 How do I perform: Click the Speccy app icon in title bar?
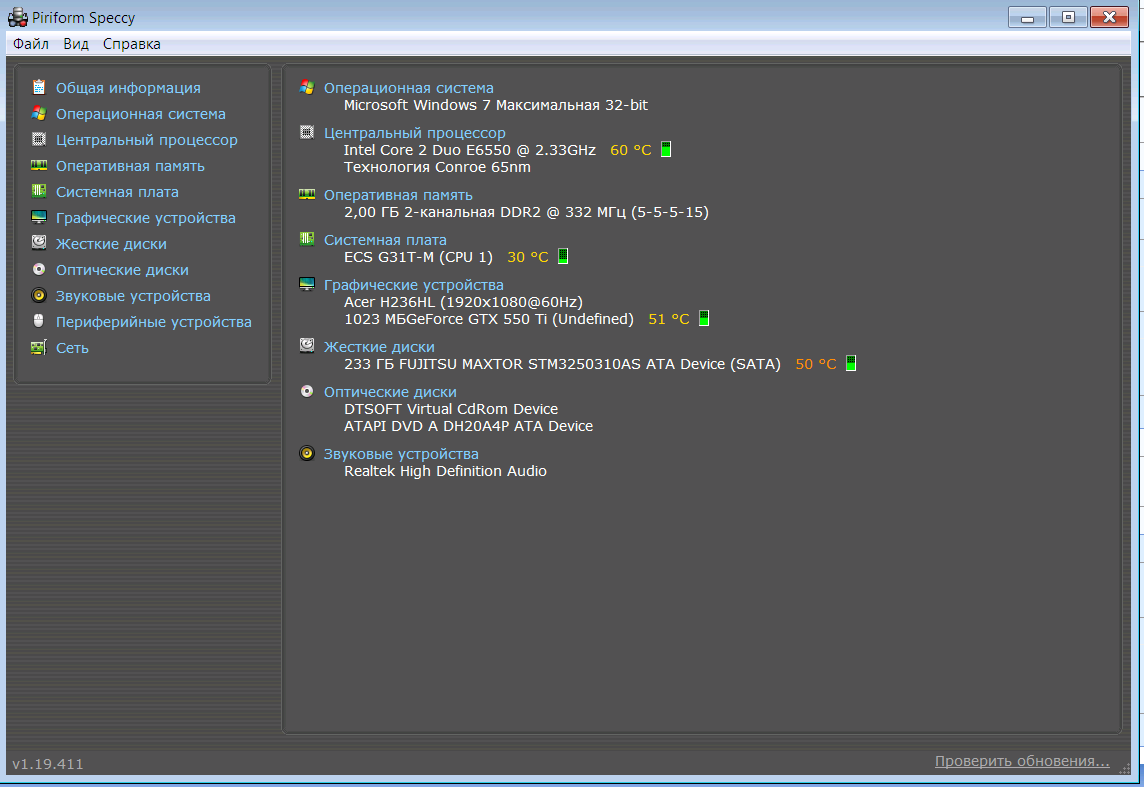tap(18, 17)
